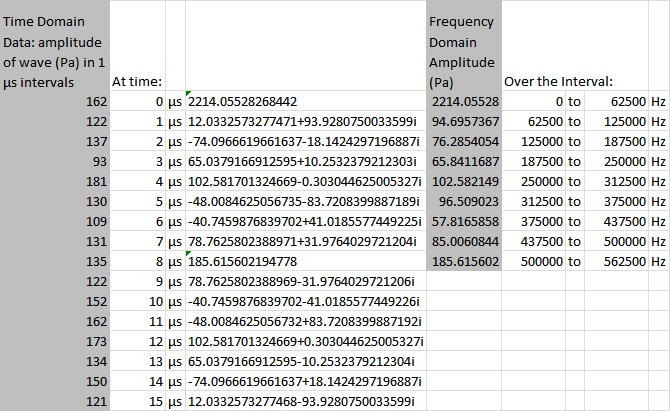Select the FFT cell 185.615602194778

pyautogui.click(x=306, y=261)
